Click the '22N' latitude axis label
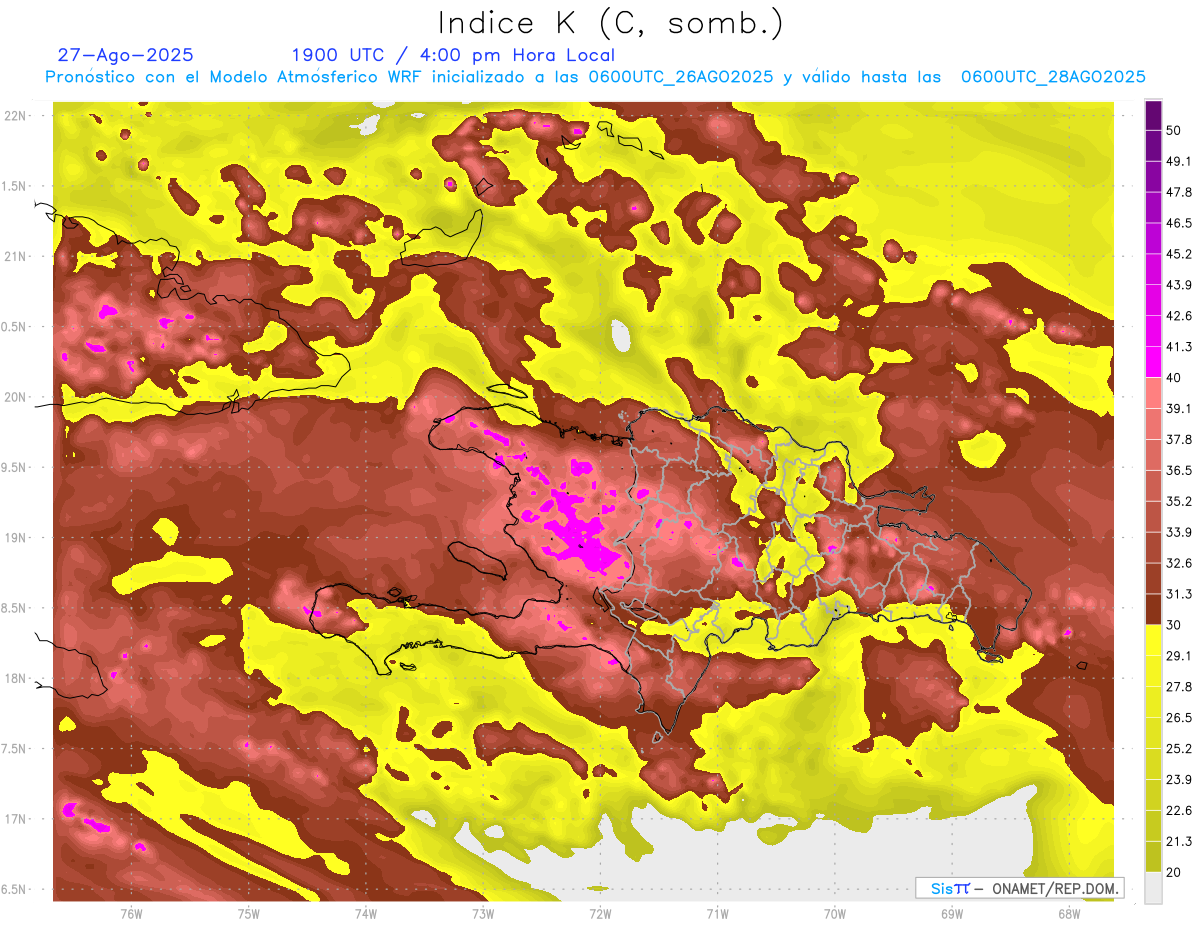Screen dimensions: 1200x927 [x=16, y=116]
